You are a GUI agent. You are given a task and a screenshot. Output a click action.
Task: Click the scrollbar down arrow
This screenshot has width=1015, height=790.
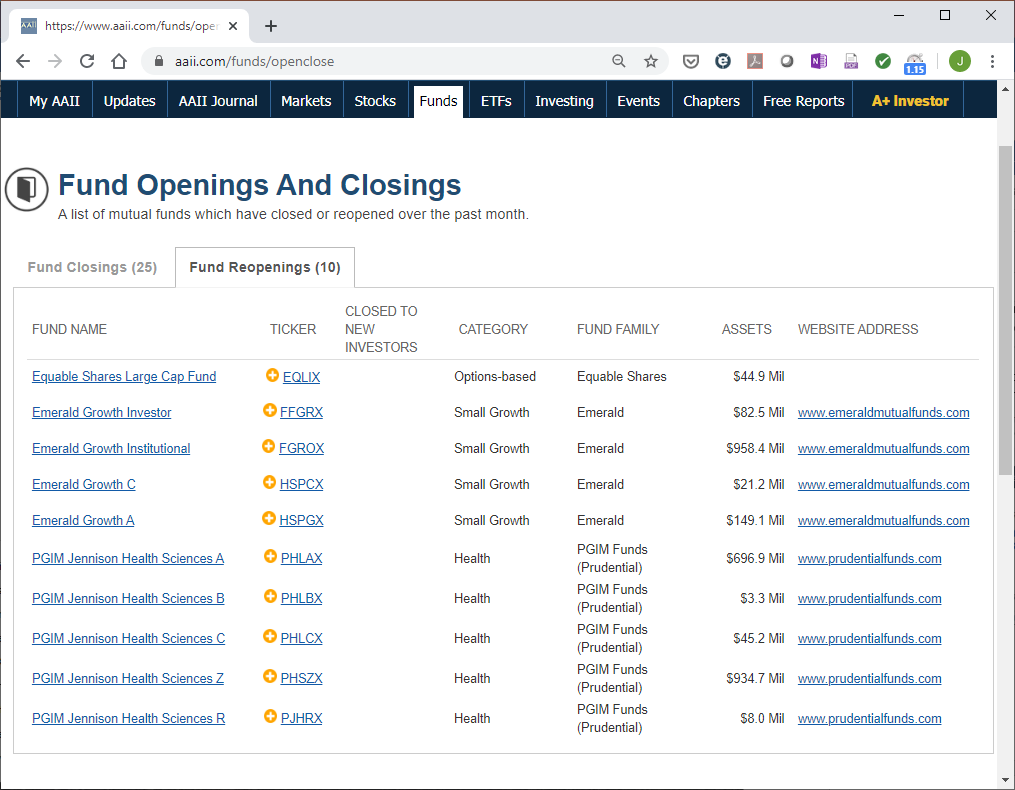pyautogui.click(x=1005, y=780)
